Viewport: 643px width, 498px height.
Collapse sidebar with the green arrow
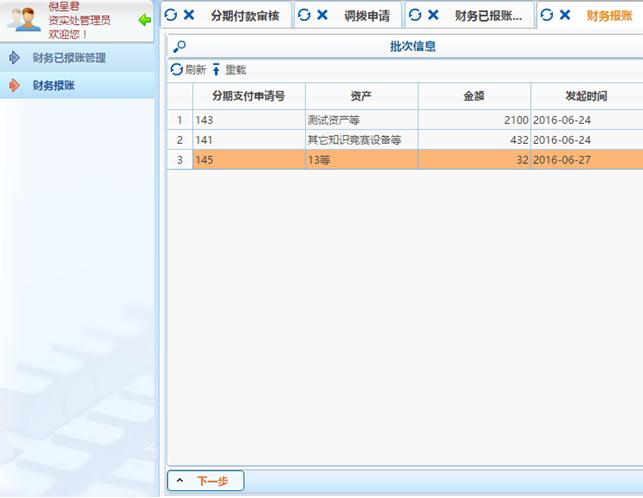coord(145,20)
